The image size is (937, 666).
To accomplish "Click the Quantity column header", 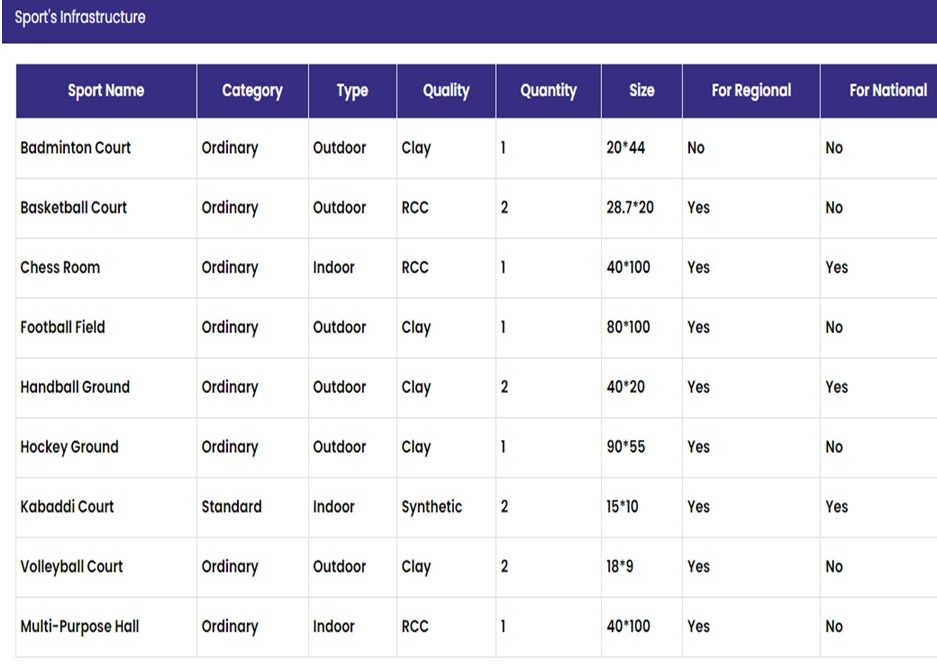I will tap(548, 91).
